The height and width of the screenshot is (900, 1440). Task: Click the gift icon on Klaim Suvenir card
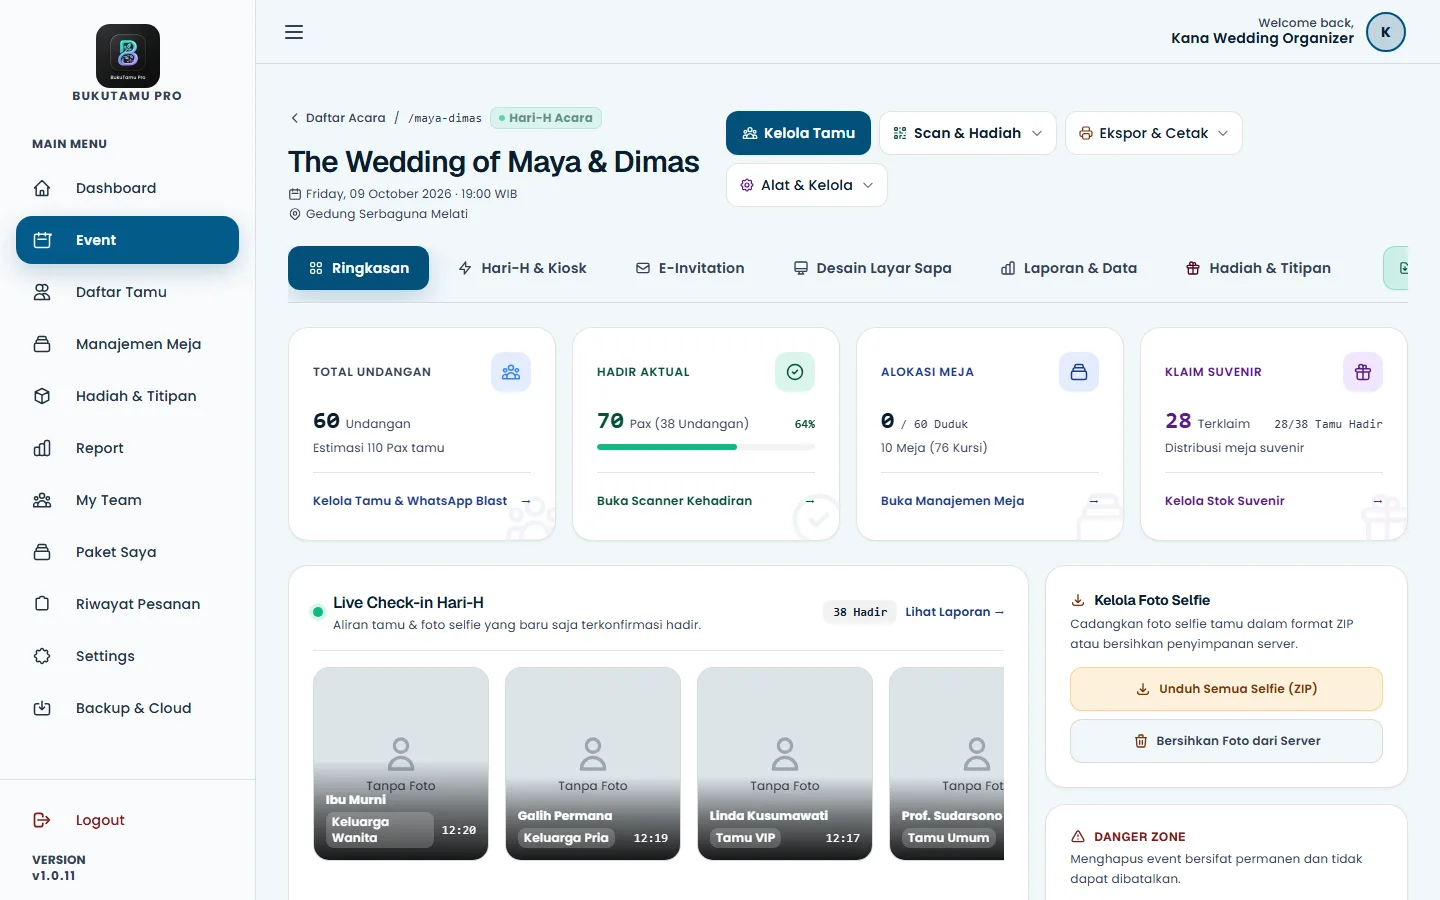point(1363,372)
